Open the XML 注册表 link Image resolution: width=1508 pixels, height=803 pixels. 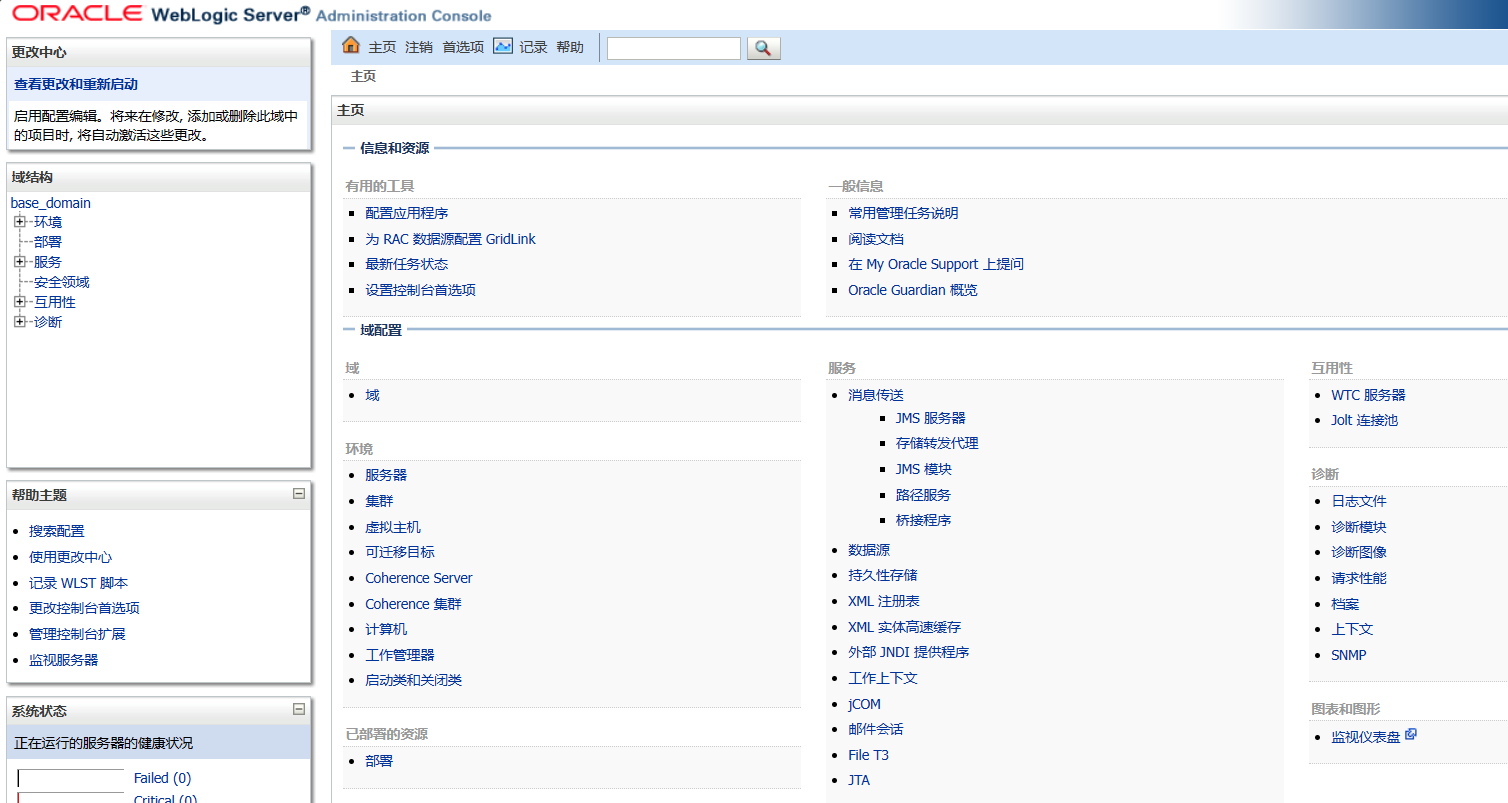click(x=884, y=601)
